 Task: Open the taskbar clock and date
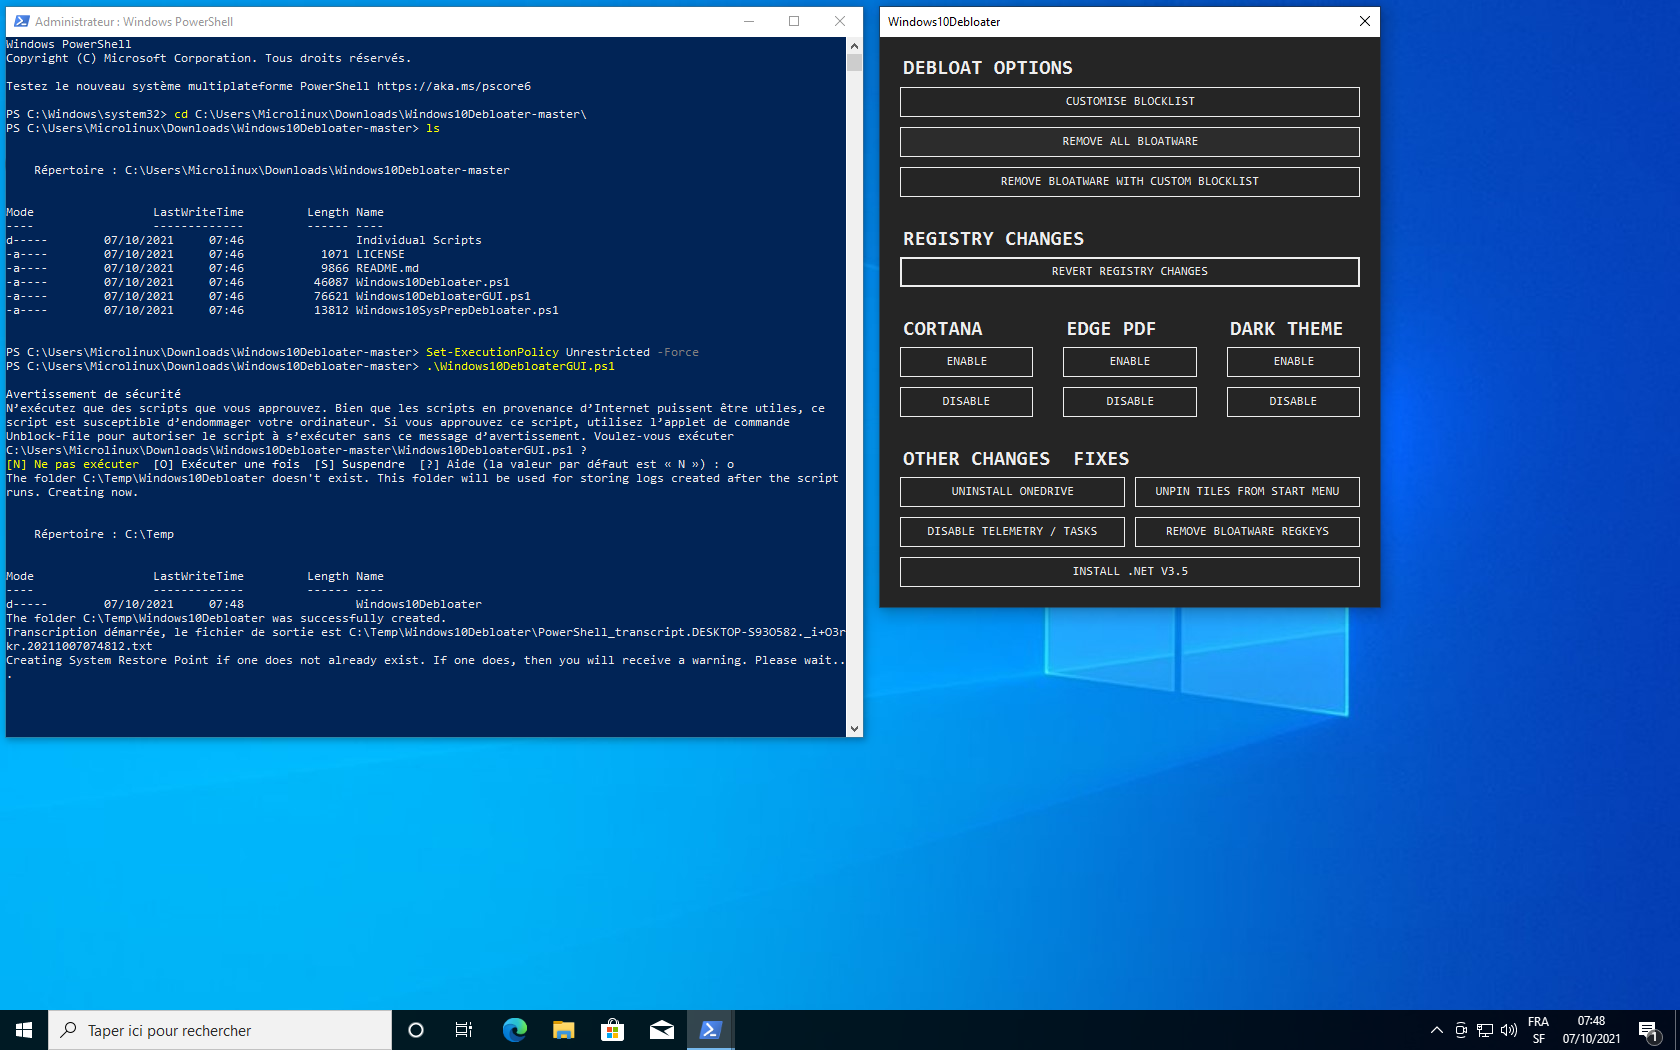(1591, 1030)
